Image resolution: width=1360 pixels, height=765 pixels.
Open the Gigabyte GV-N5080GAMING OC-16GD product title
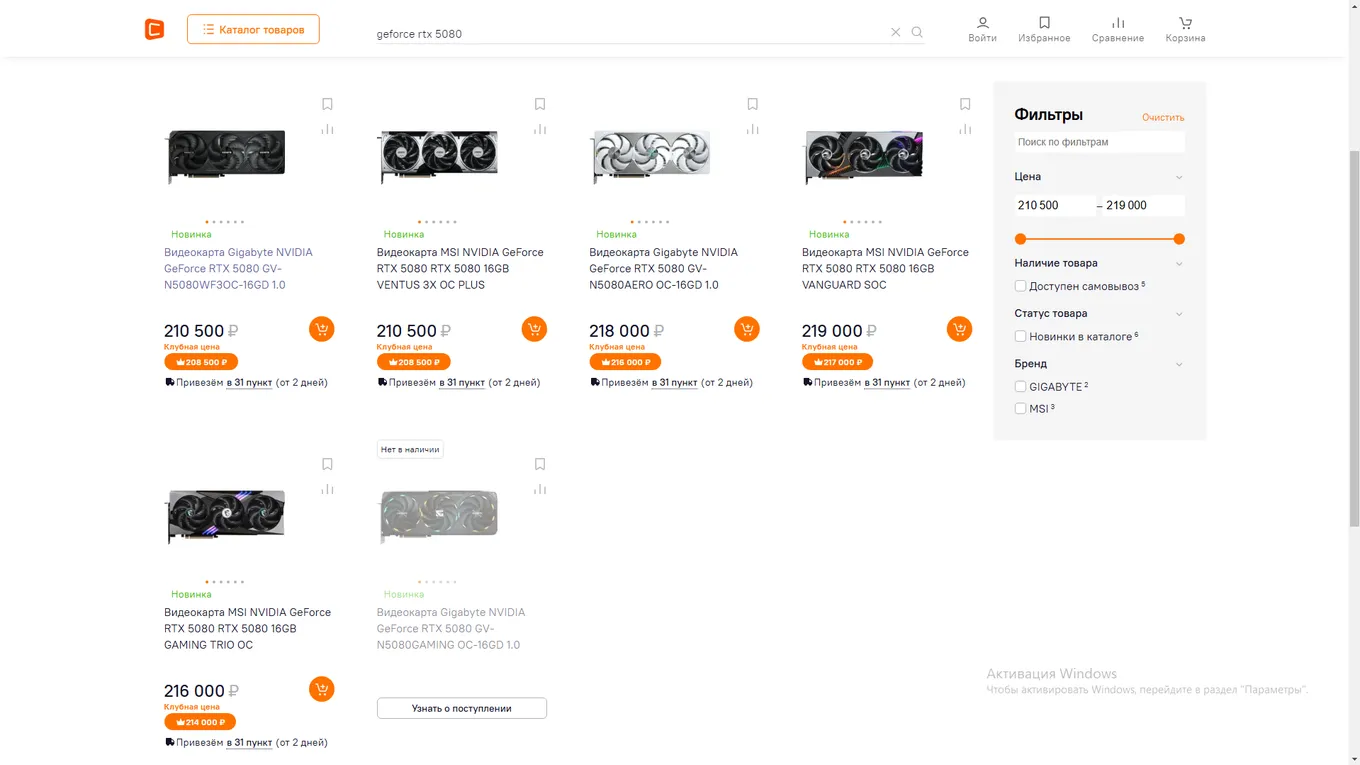(x=451, y=628)
